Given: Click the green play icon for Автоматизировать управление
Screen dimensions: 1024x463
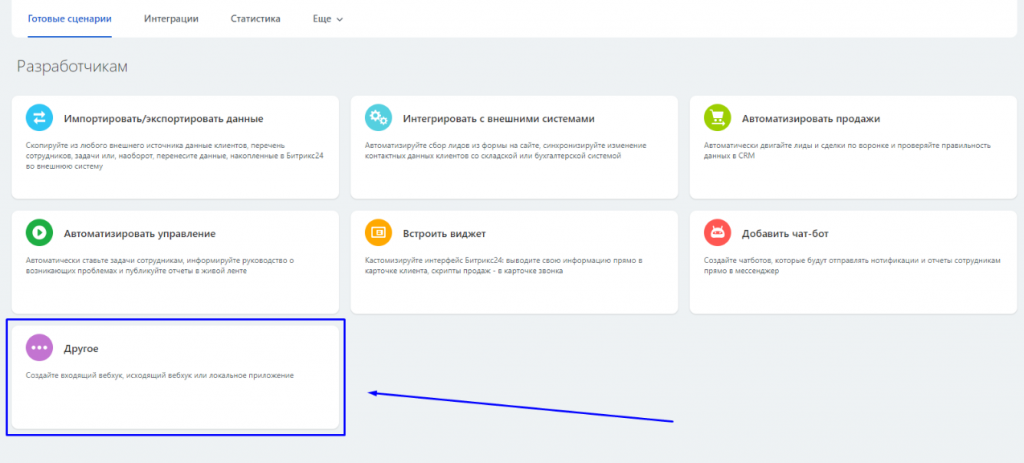Looking at the screenshot, I should (39, 232).
